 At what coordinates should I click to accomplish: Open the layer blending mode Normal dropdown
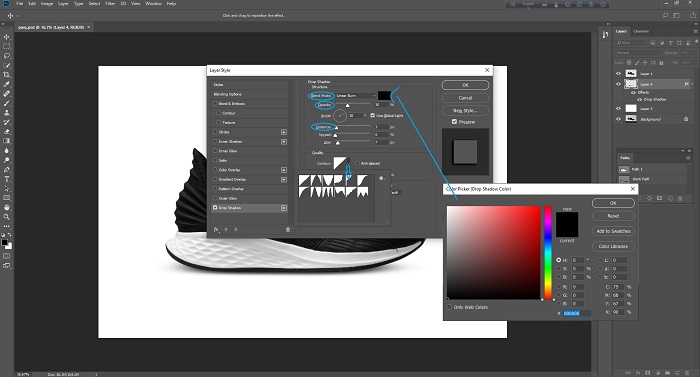point(637,53)
